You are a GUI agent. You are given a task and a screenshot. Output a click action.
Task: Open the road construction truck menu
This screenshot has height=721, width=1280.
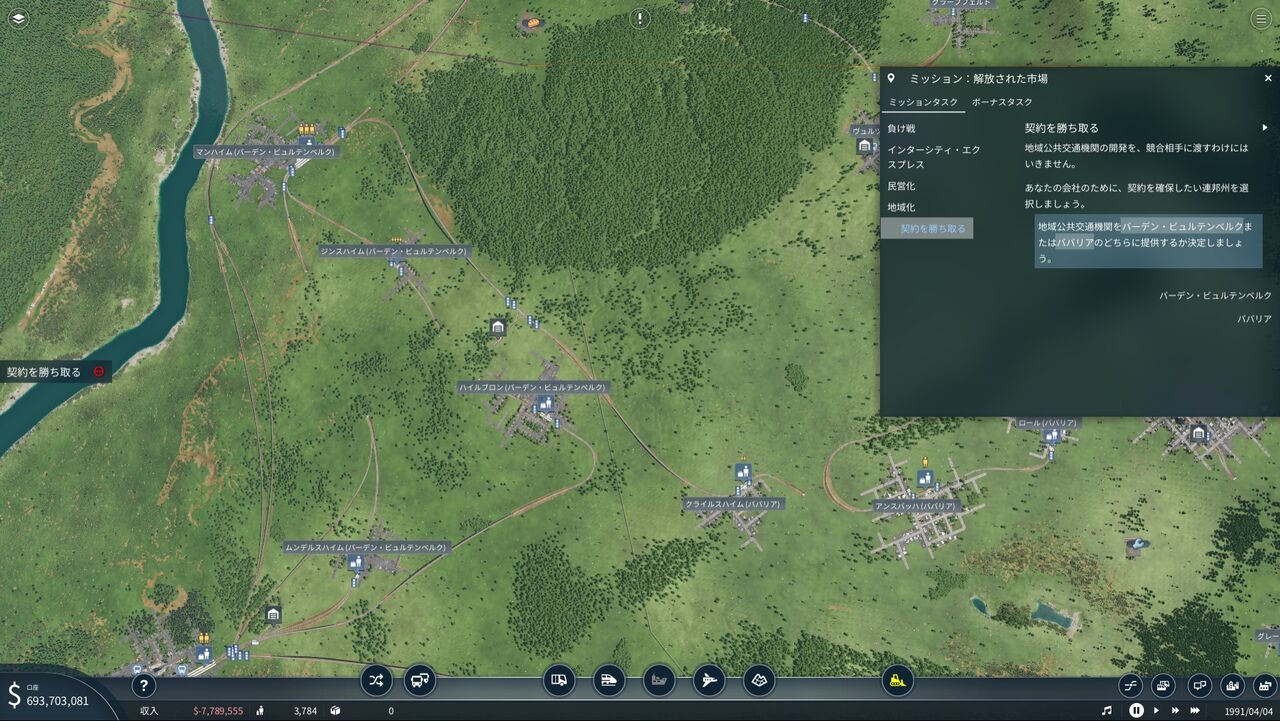pyautogui.click(x=560, y=680)
